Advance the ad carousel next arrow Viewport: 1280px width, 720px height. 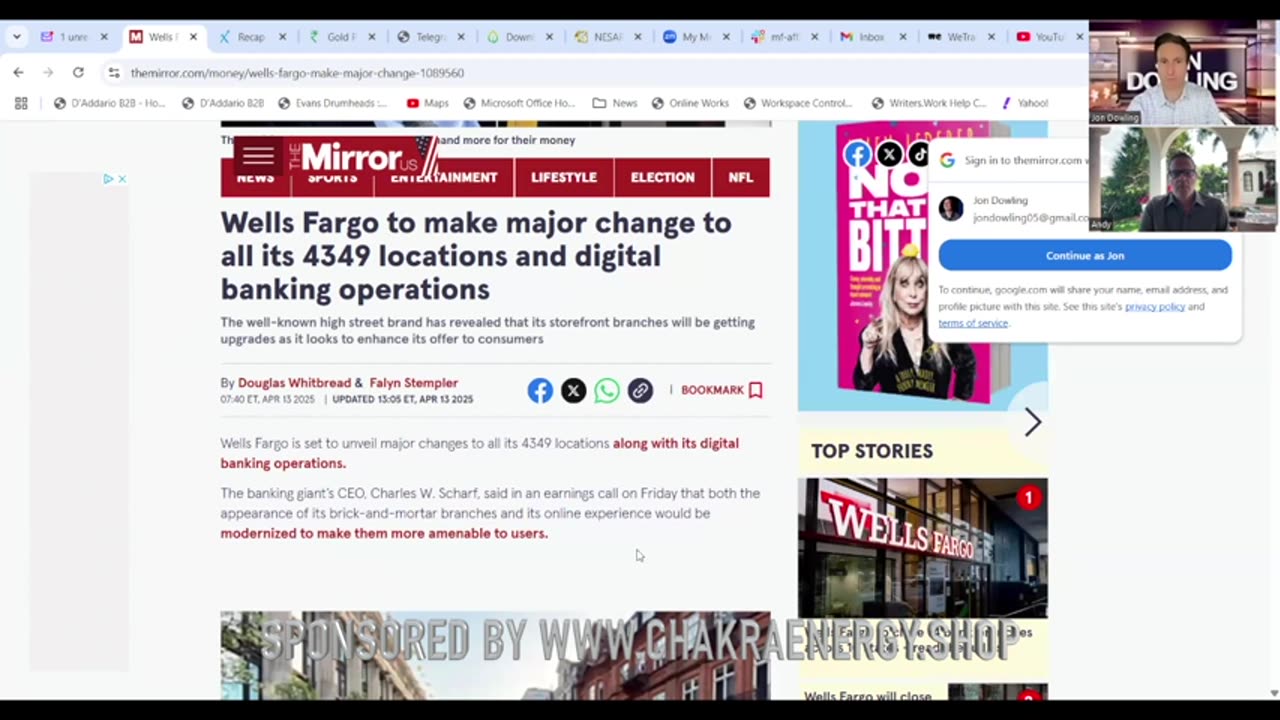1032,422
